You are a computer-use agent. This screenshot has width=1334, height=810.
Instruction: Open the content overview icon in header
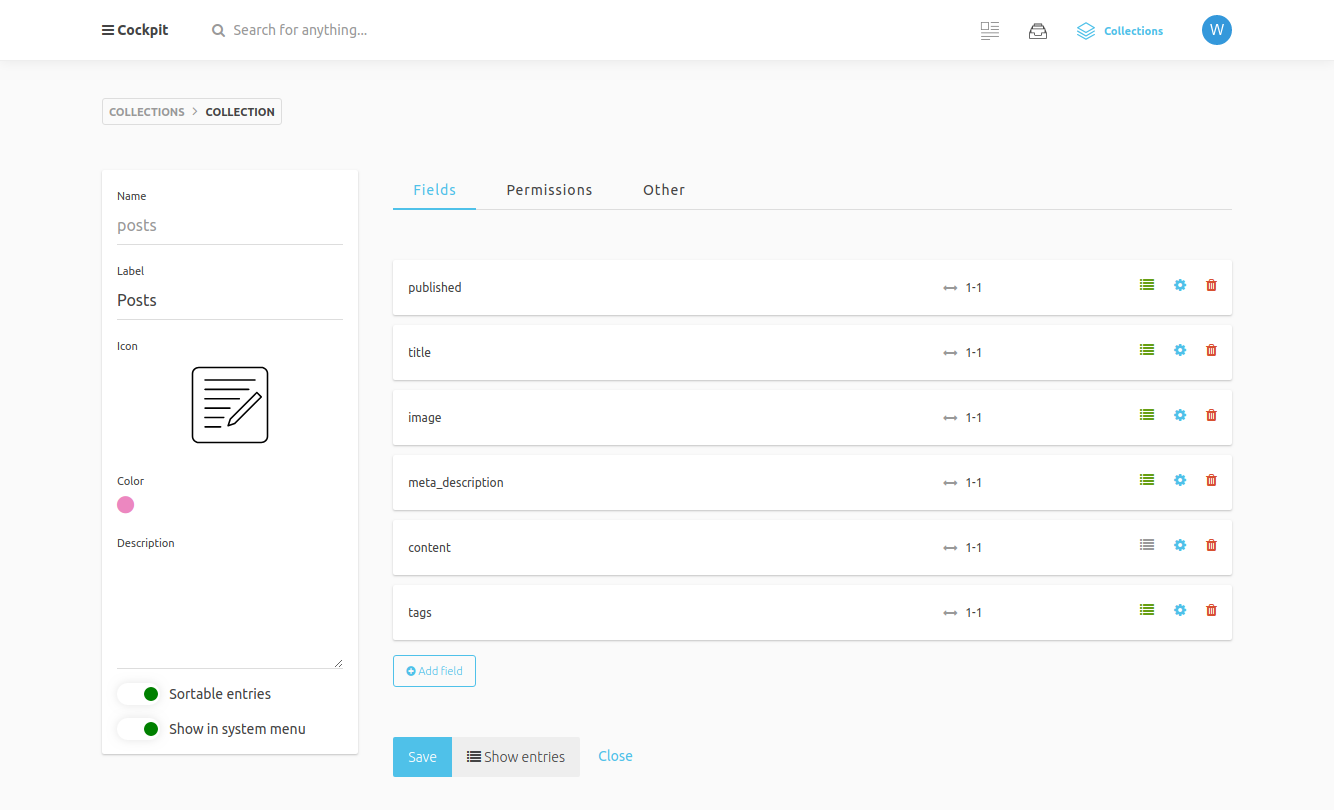[990, 31]
